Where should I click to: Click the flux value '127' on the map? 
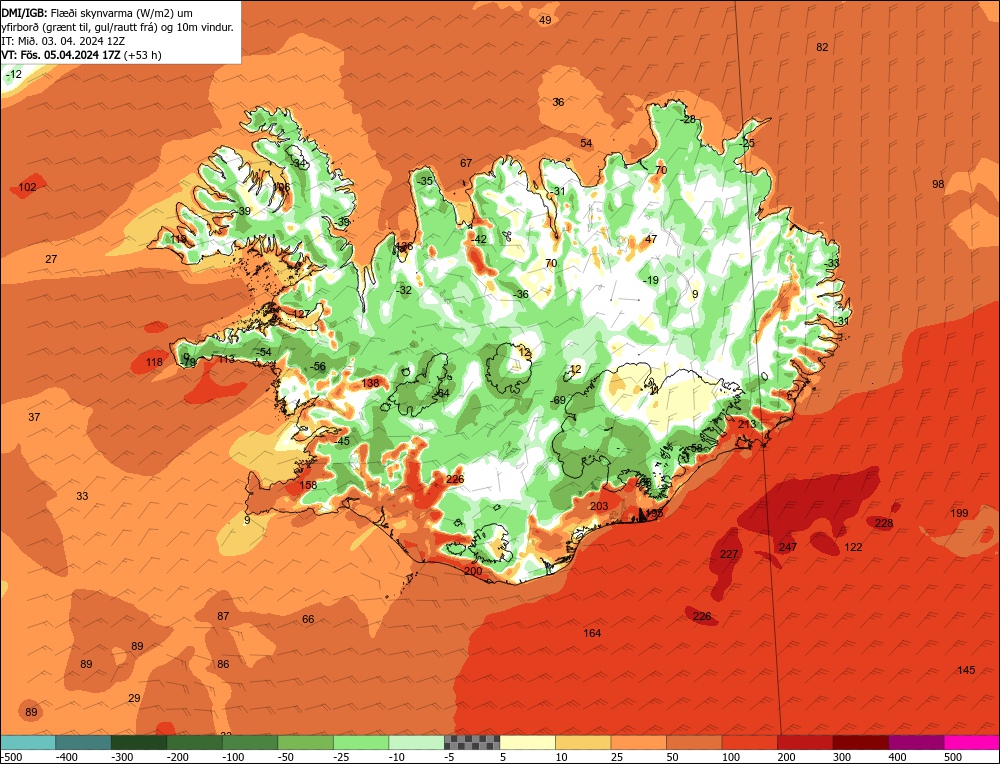point(301,314)
